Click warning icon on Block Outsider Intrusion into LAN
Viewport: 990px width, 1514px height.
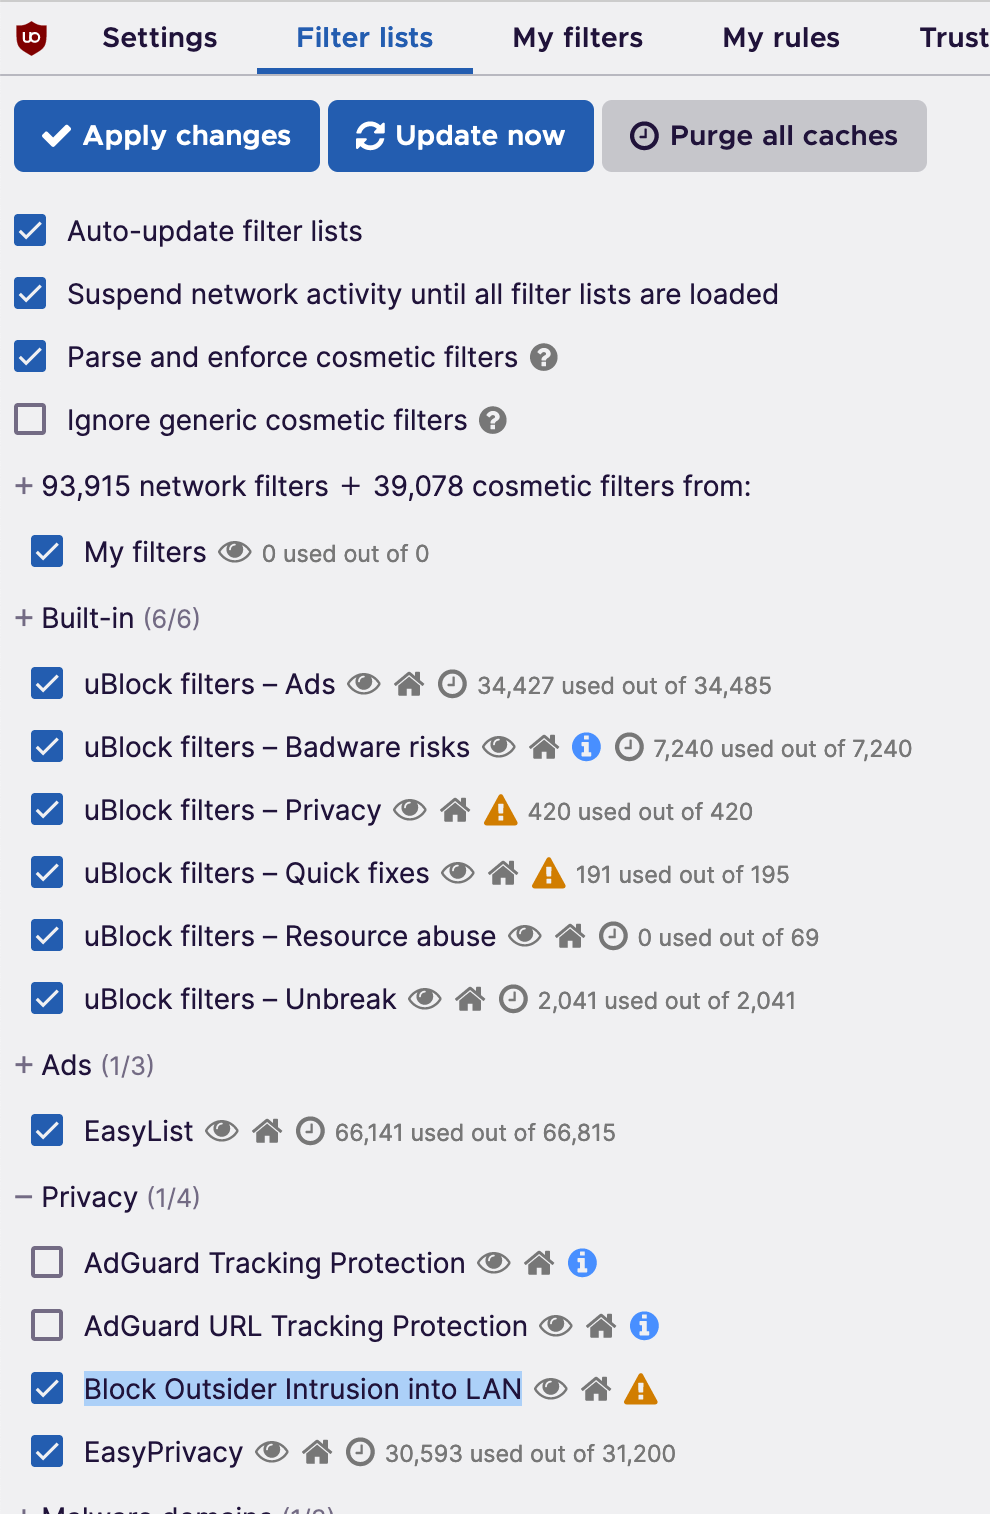[640, 1389]
